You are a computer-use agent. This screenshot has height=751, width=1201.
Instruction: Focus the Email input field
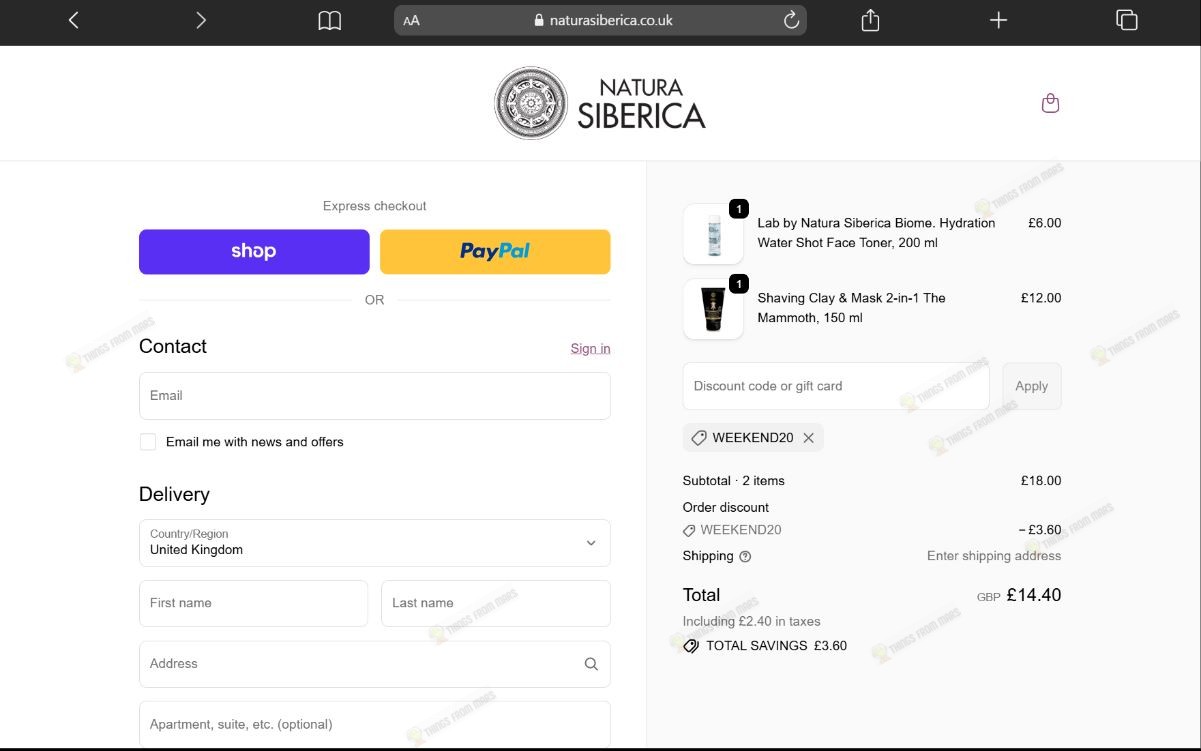[x=375, y=396]
